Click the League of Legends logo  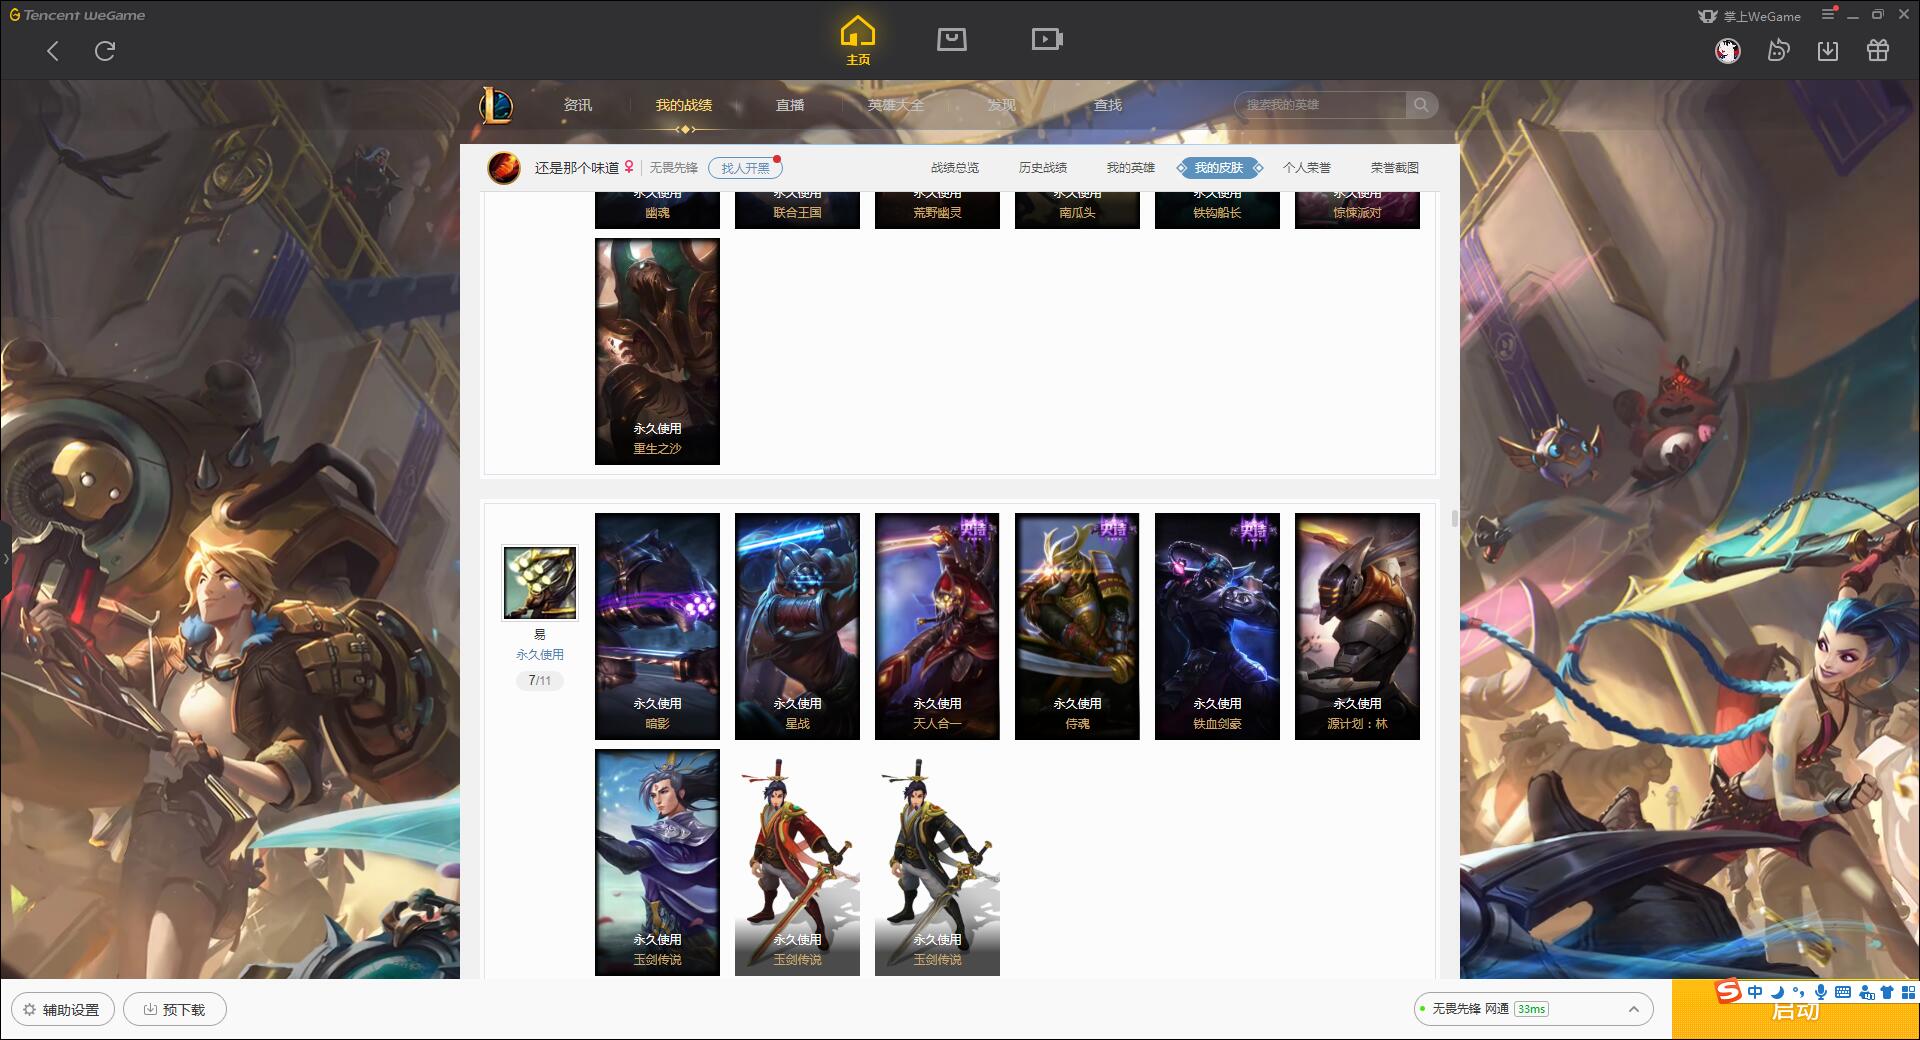click(x=496, y=104)
